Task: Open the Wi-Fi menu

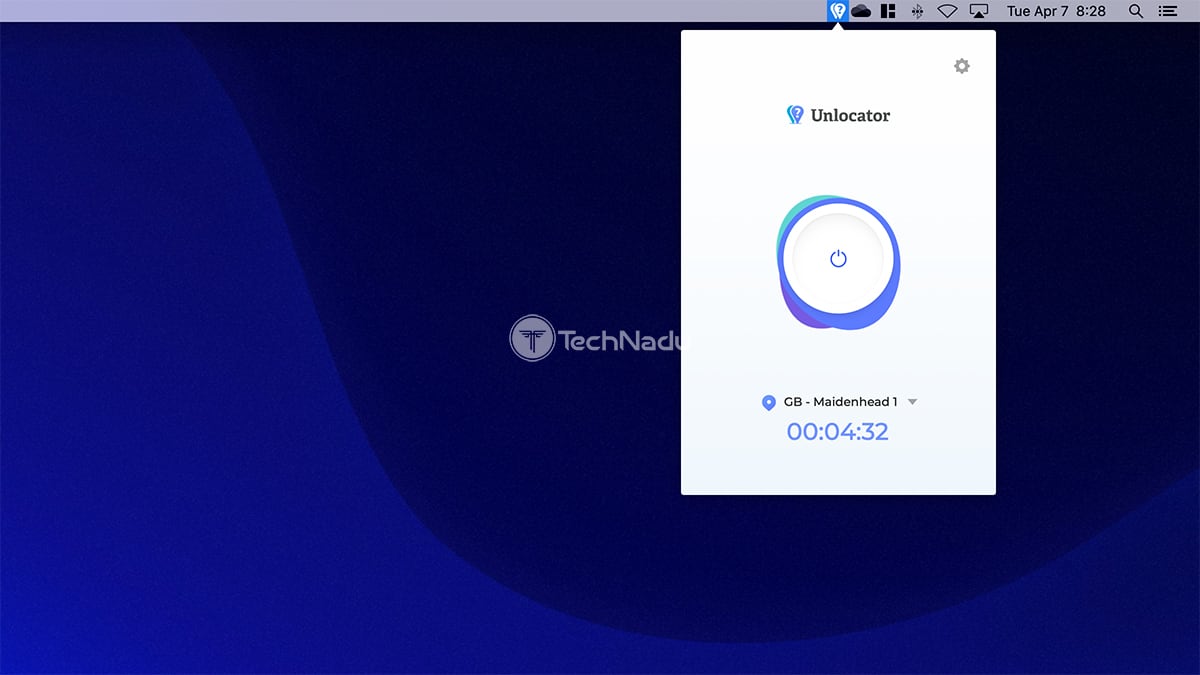Action: 947,11
